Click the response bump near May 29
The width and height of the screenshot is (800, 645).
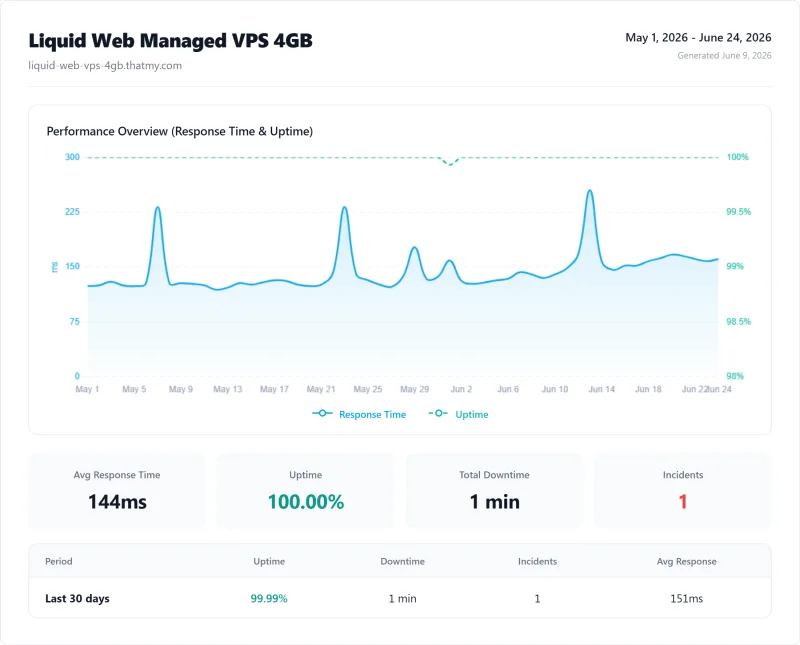[x=414, y=247]
